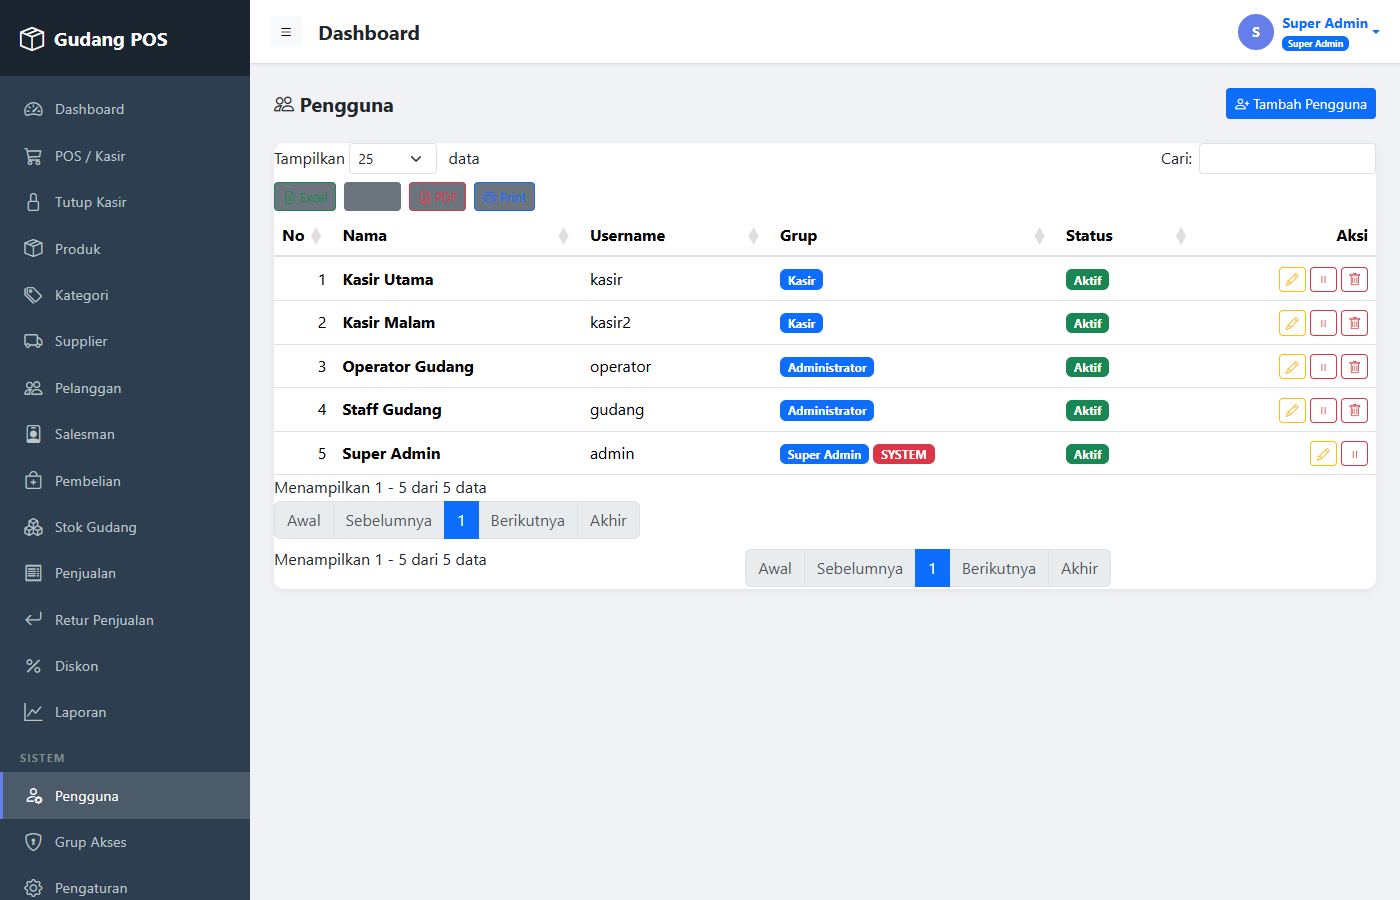This screenshot has height=900, width=1400.
Task: Open Retur Penjualan
Action: click(125, 620)
